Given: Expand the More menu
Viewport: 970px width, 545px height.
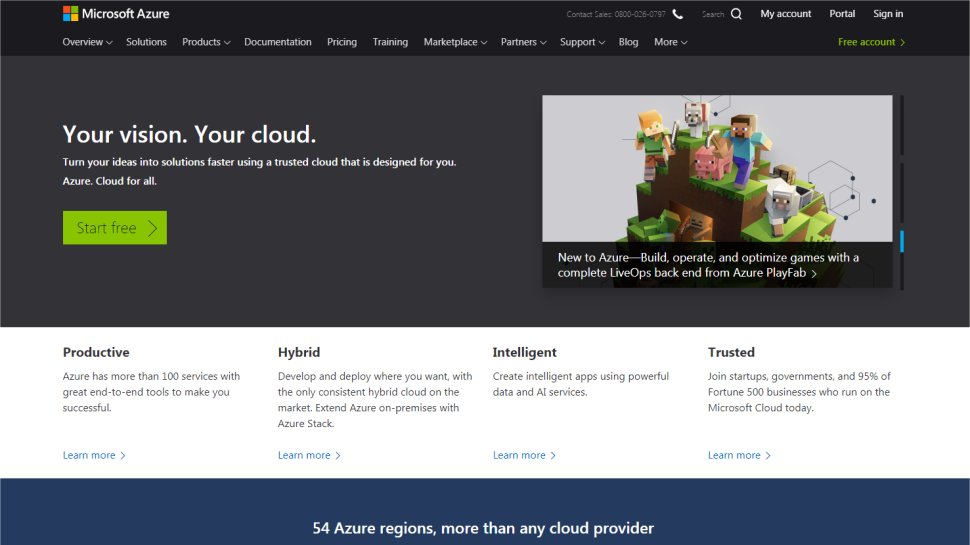Looking at the screenshot, I should click(x=671, y=42).
